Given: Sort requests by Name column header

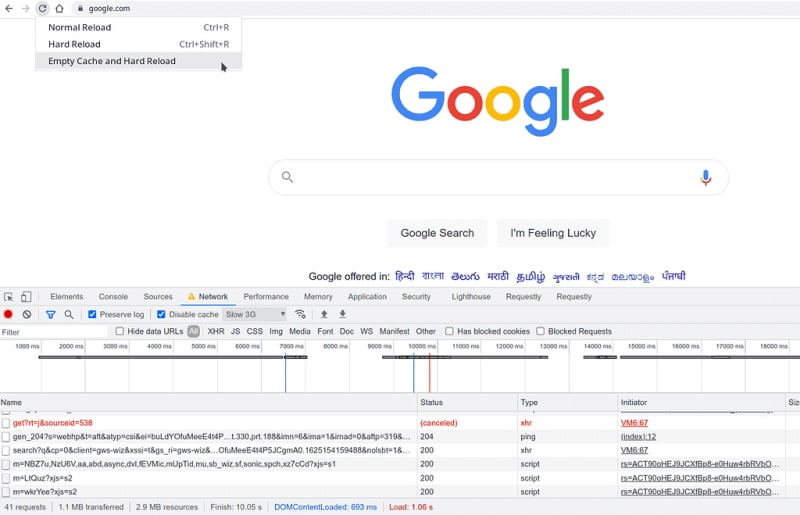Looking at the screenshot, I should (x=208, y=402).
